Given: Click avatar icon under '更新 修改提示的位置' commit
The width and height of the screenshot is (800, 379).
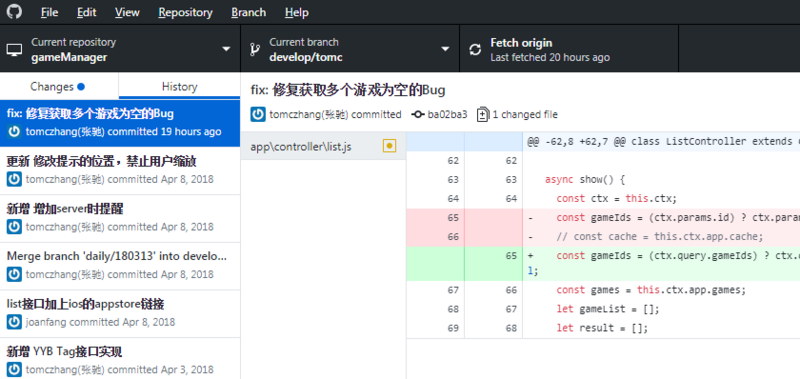Looking at the screenshot, I should (x=14, y=179).
